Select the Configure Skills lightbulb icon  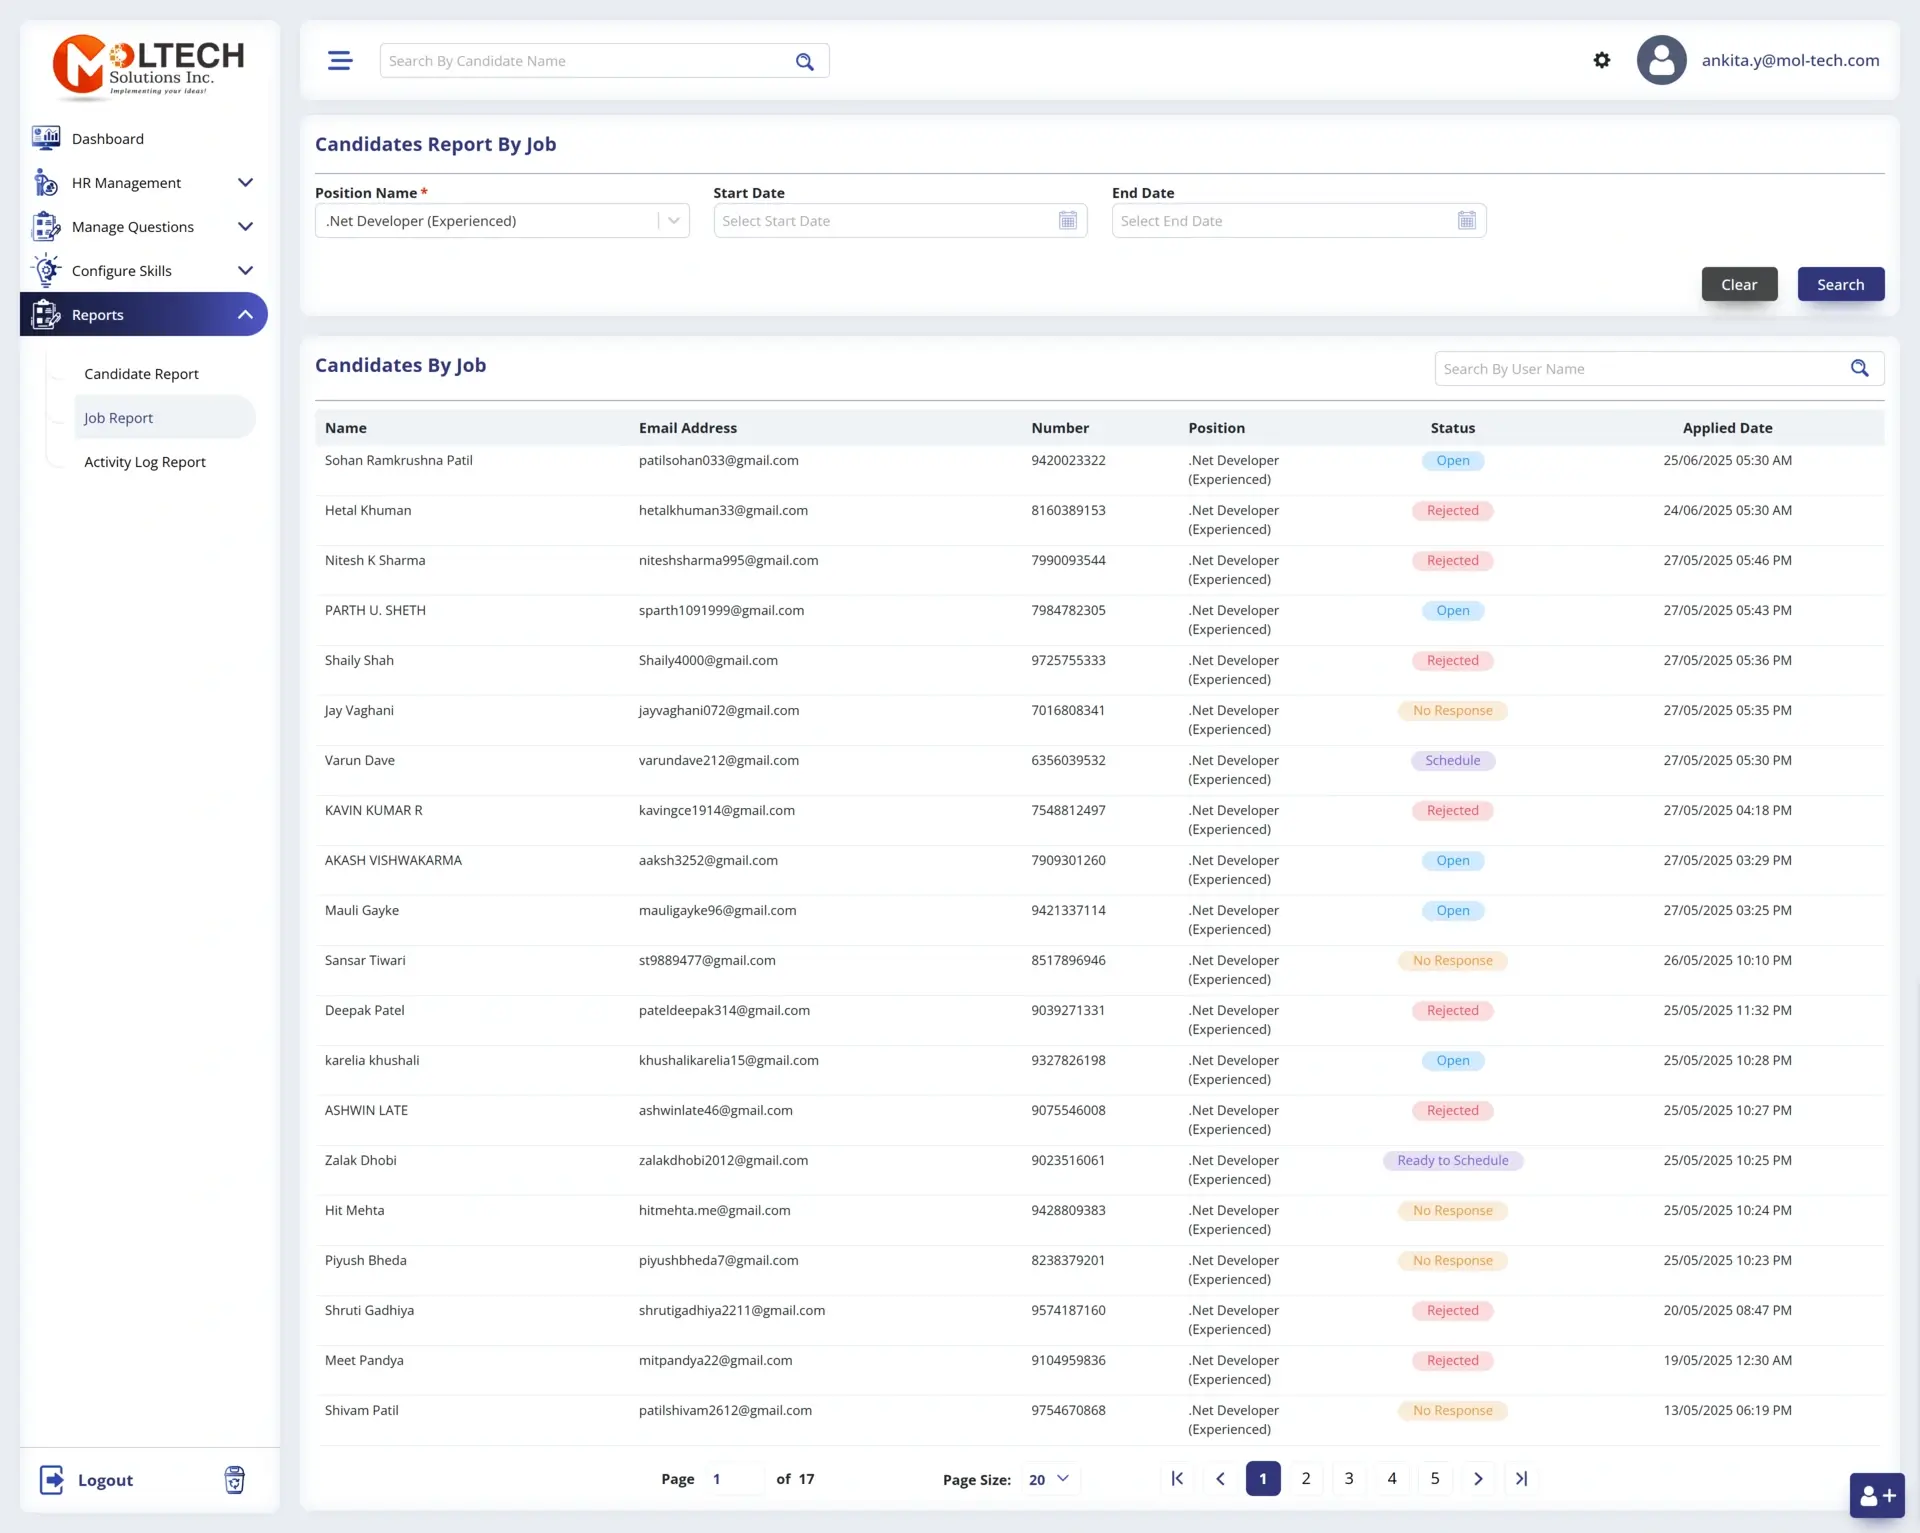point(46,270)
